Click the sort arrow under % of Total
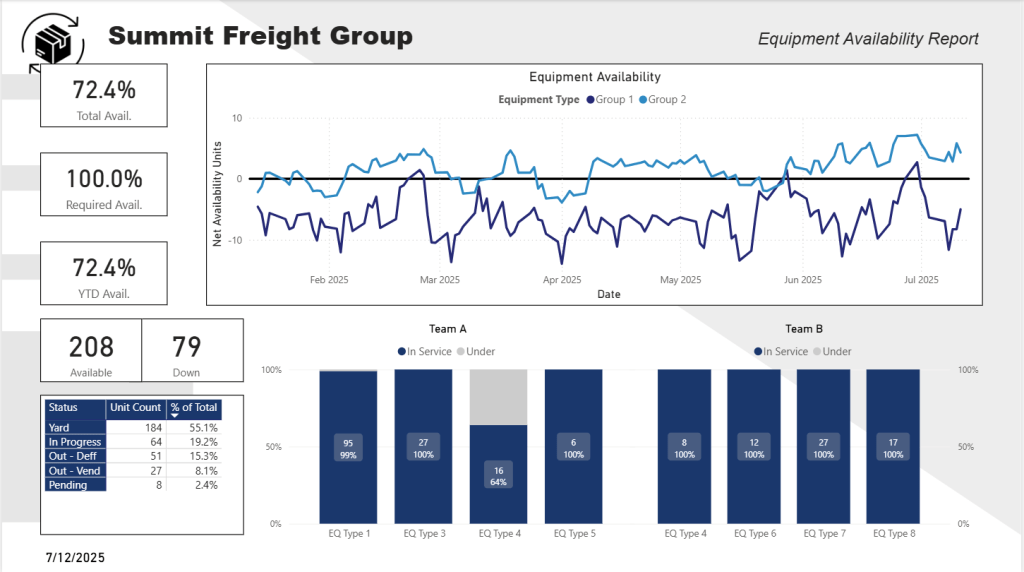The image size is (1024, 572). coord(175,415)
